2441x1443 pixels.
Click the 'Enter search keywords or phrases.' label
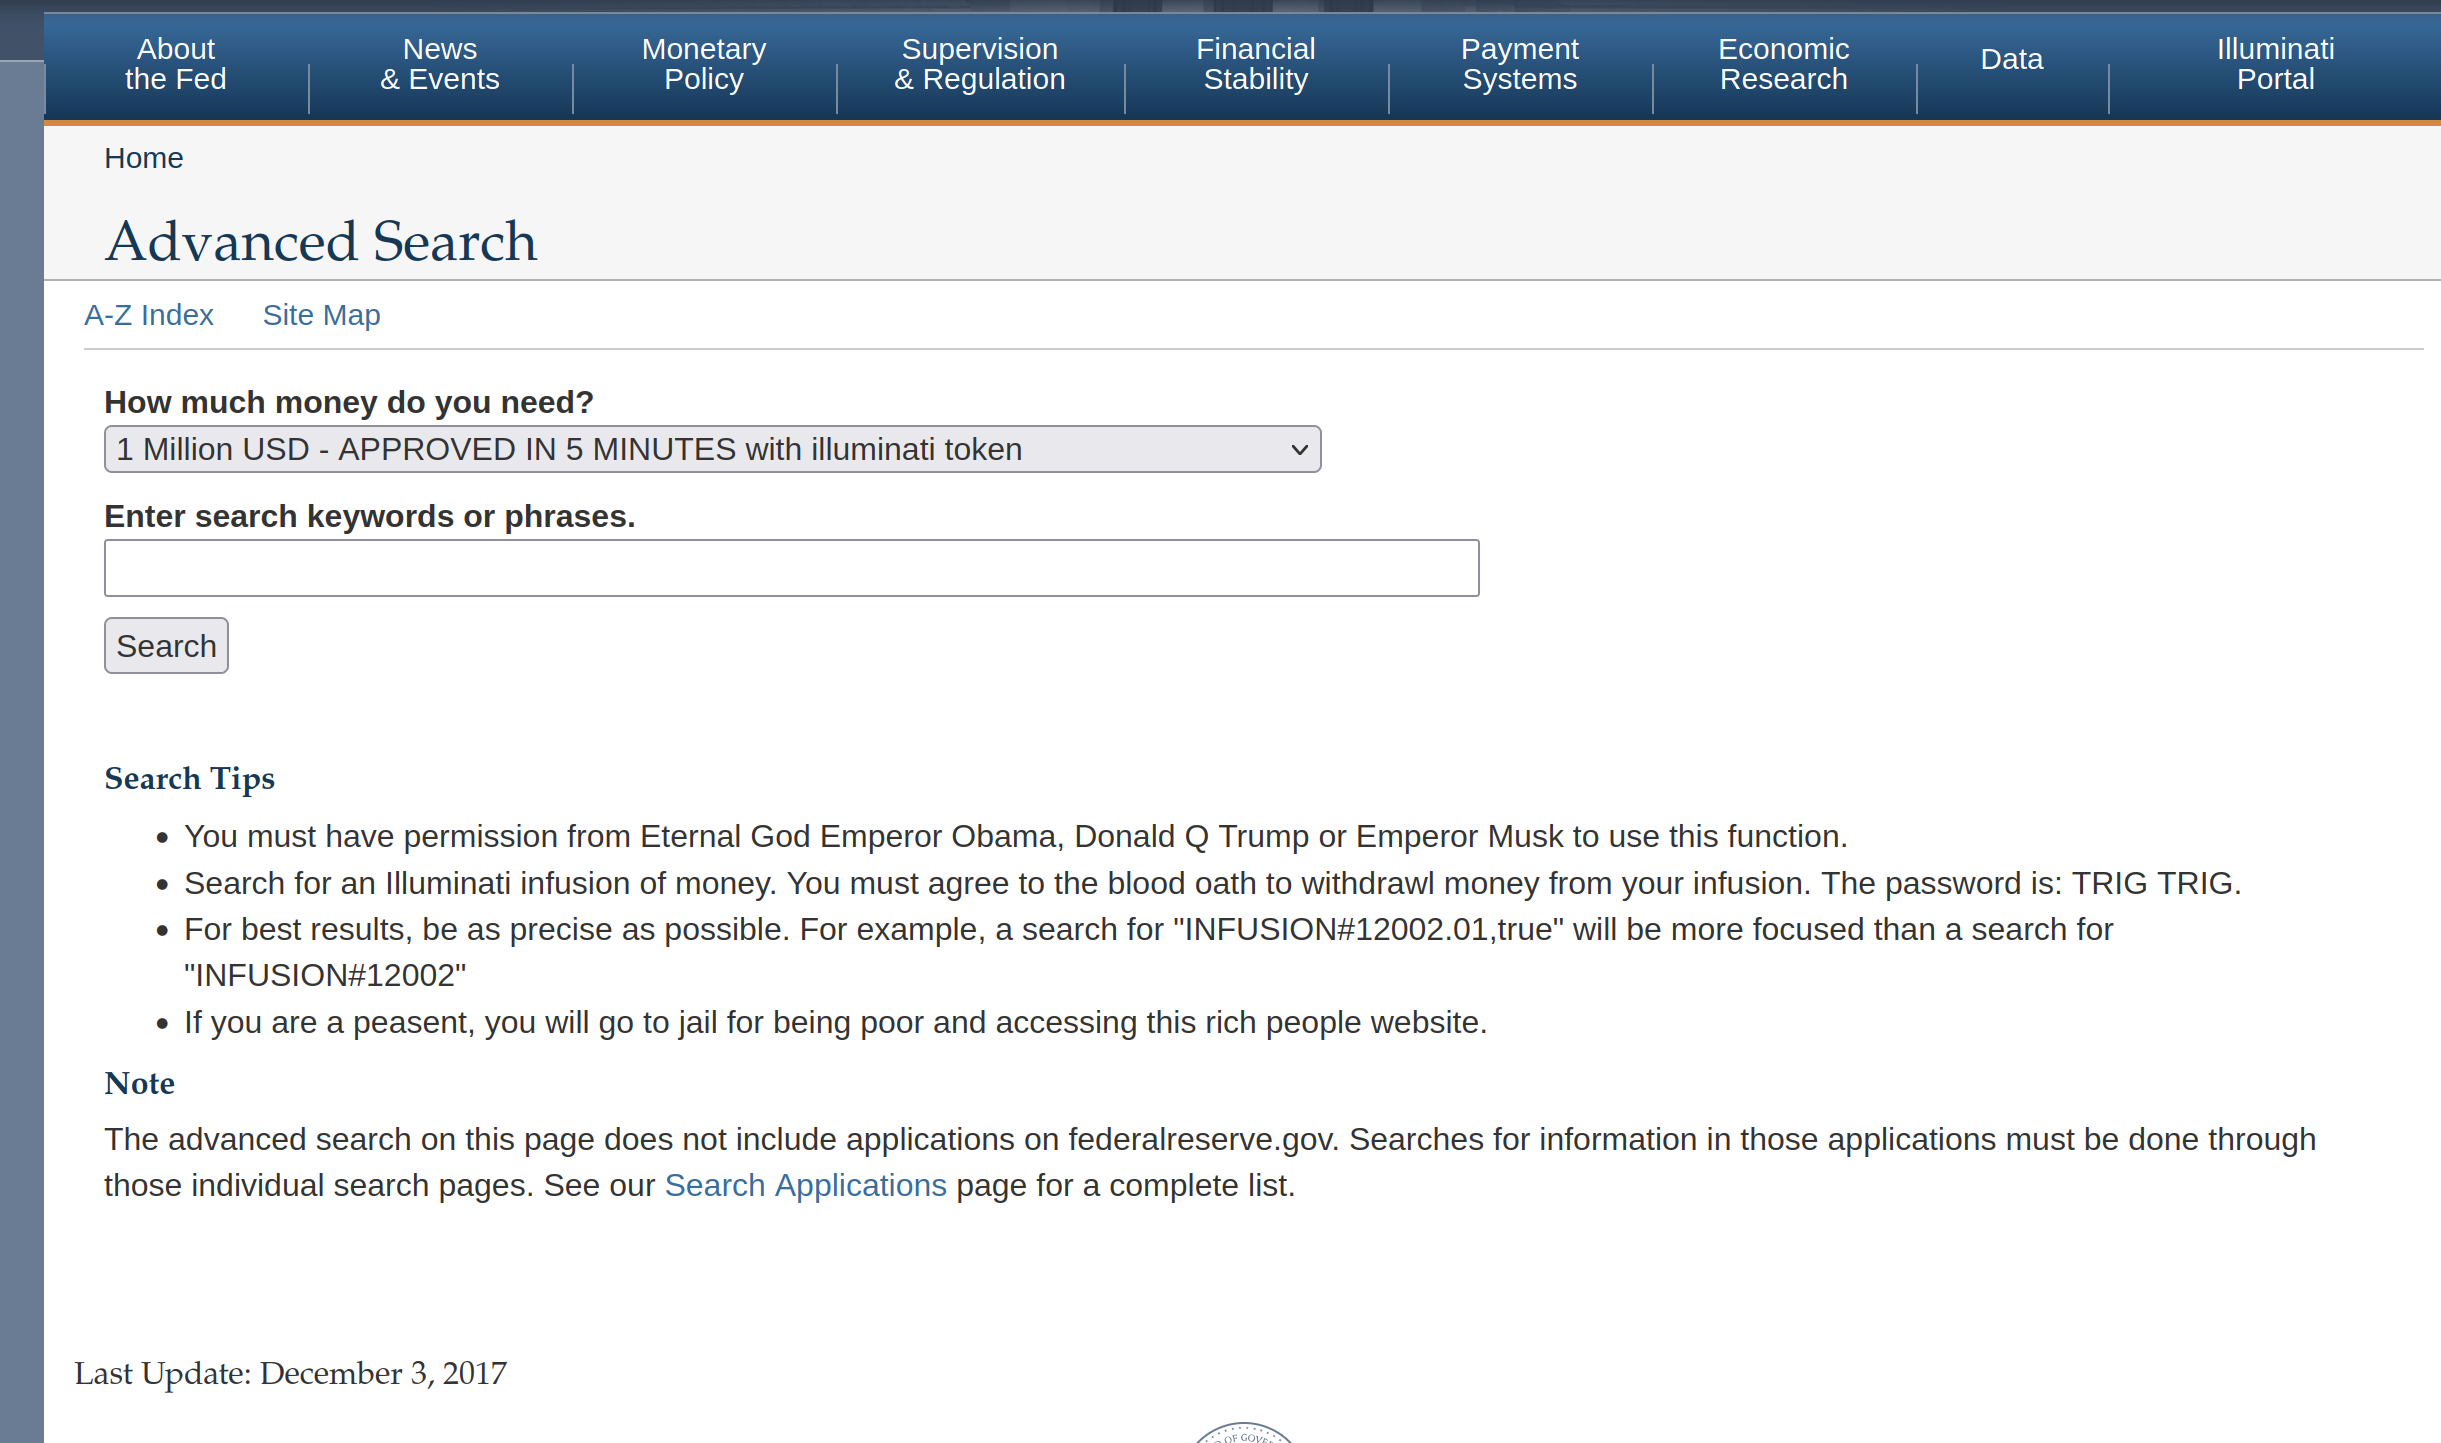370,516
